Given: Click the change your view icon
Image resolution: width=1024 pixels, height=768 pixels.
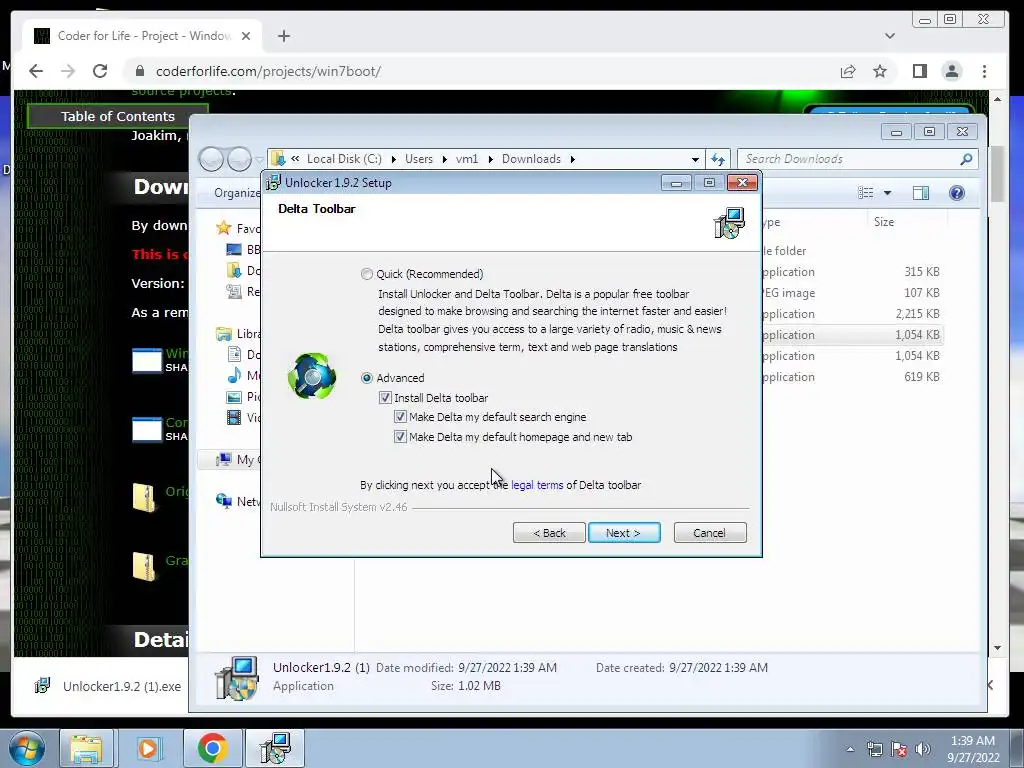Looking at the screenshot, I should (x=866, y=193).
